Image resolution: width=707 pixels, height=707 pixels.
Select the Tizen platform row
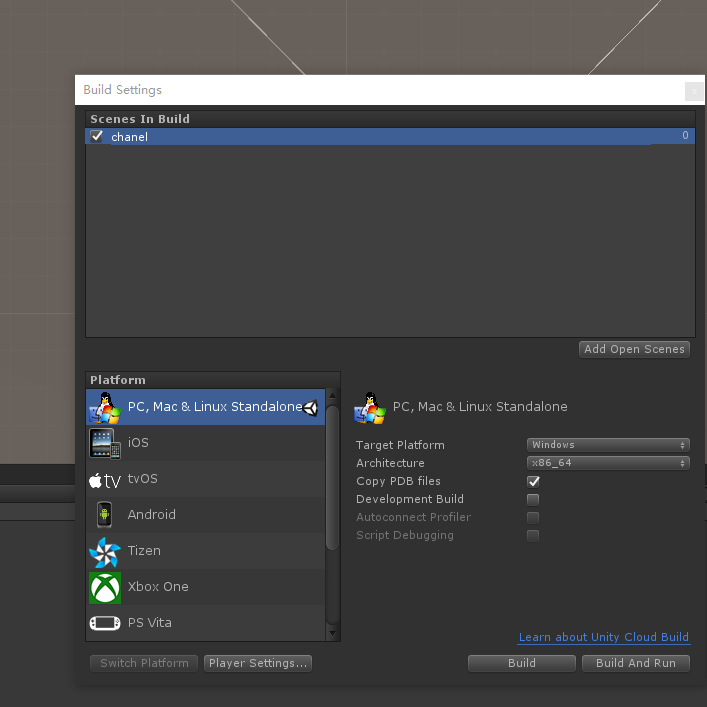[x=206, y=551]
